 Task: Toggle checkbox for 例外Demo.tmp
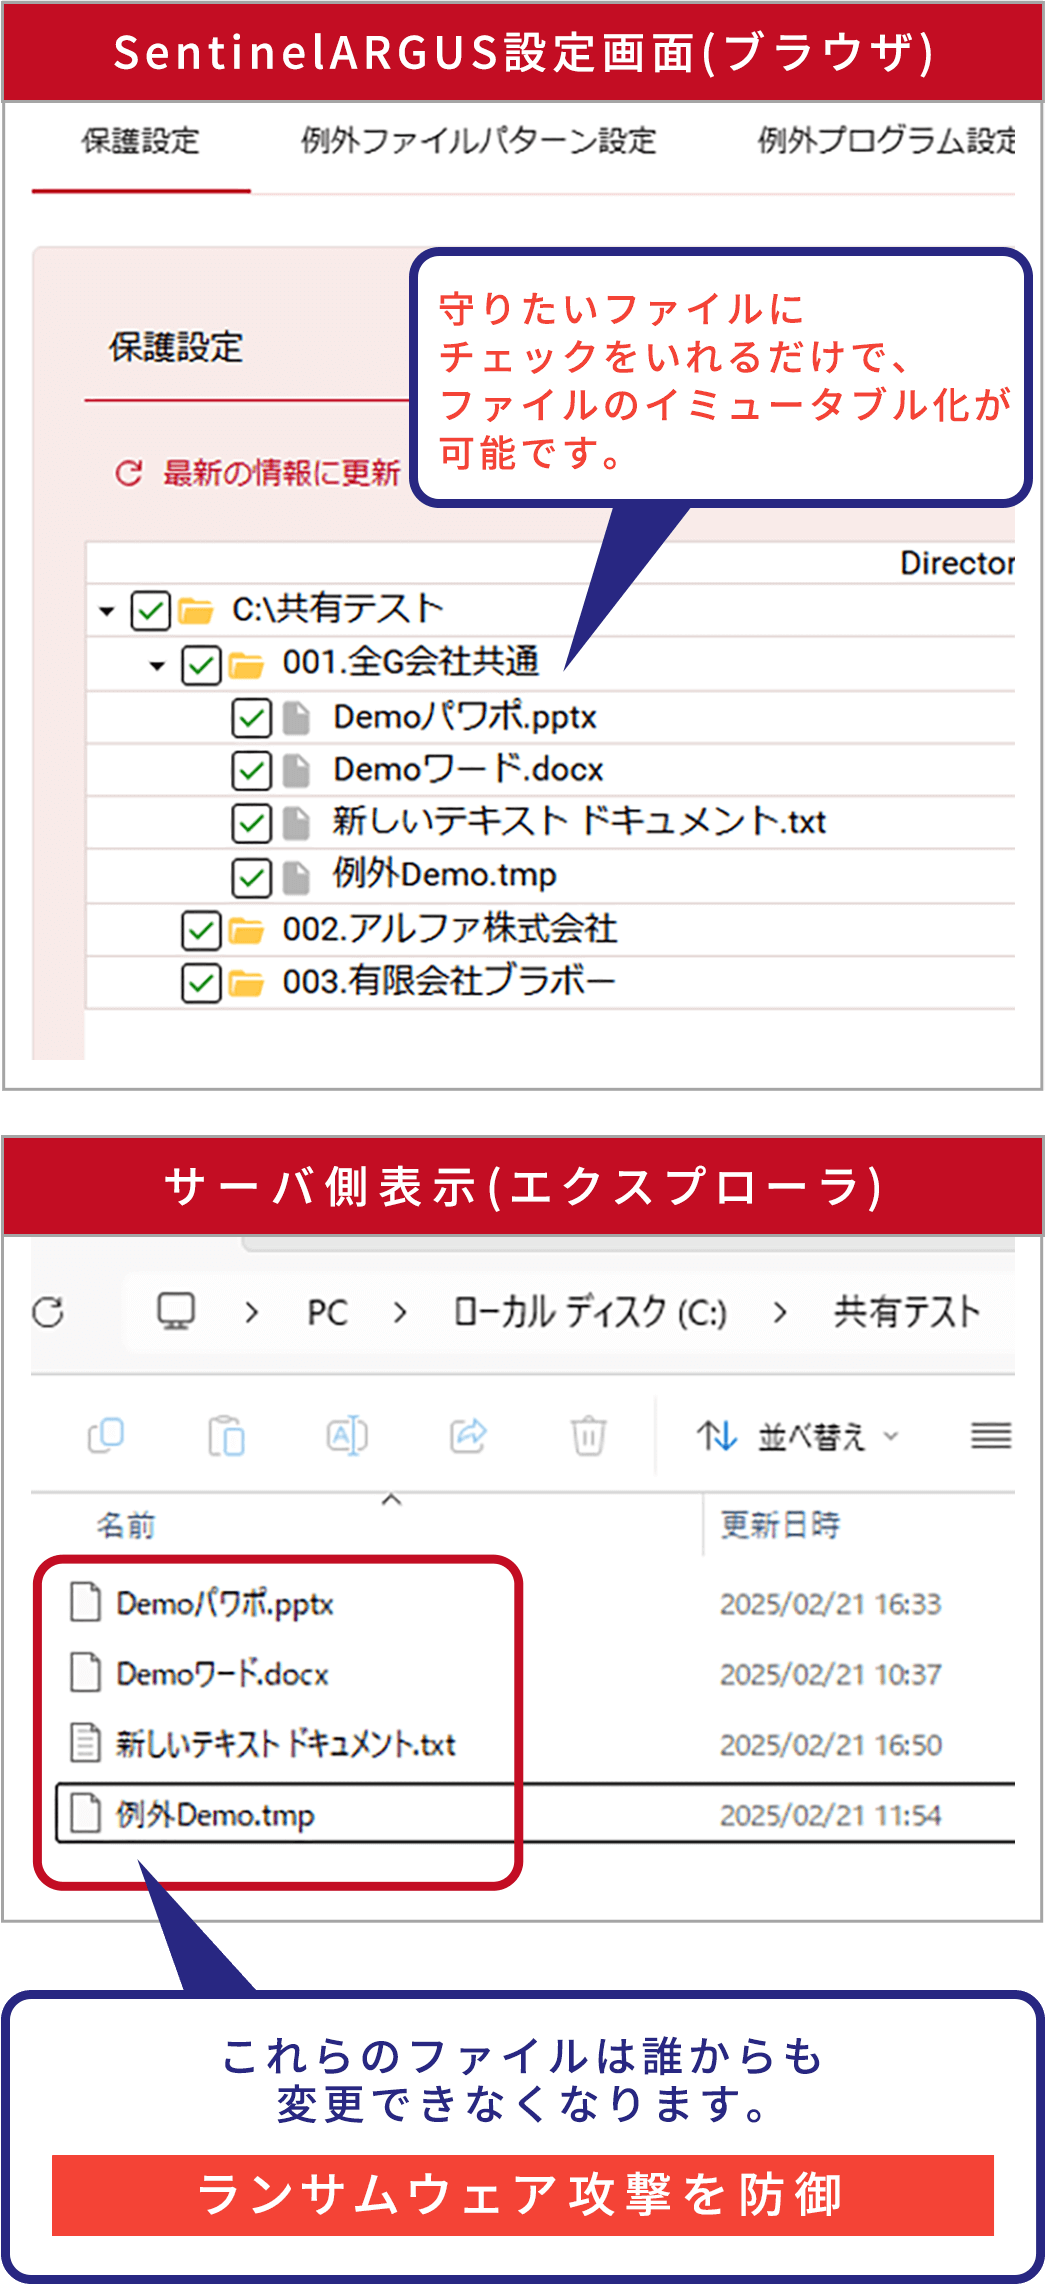tap(251, 877)
